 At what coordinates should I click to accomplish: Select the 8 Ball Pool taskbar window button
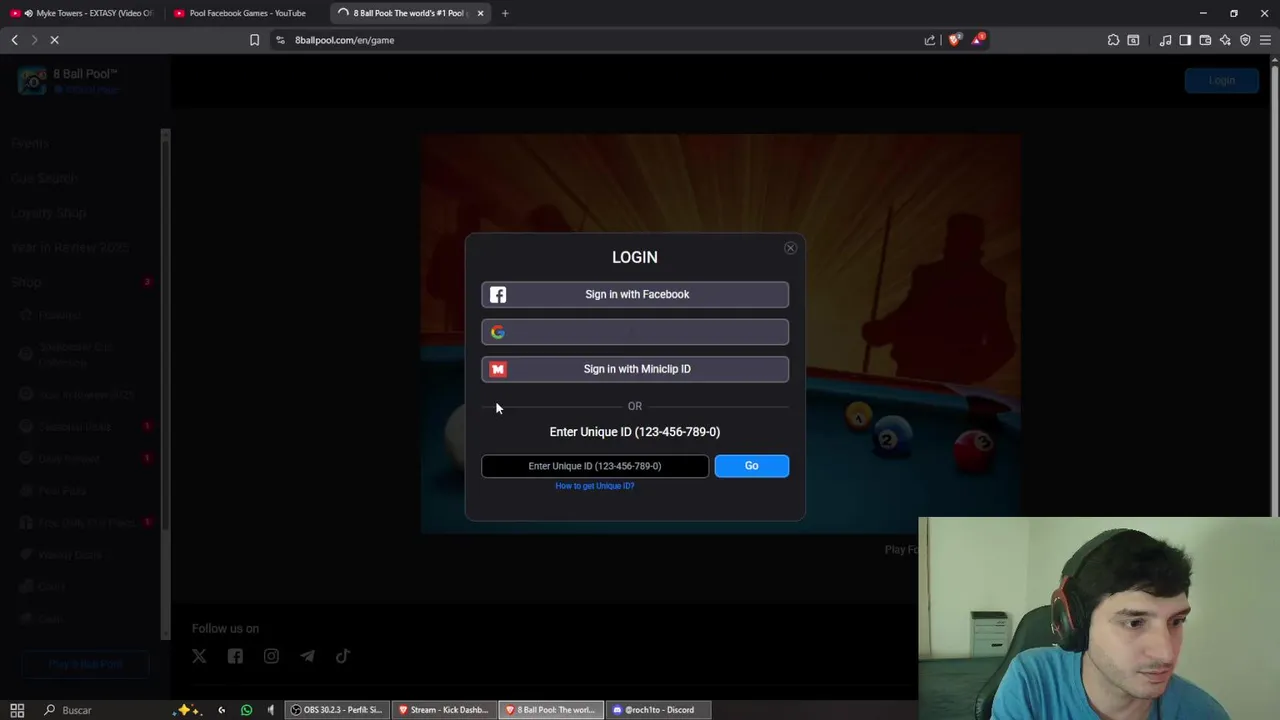point(550,710)
